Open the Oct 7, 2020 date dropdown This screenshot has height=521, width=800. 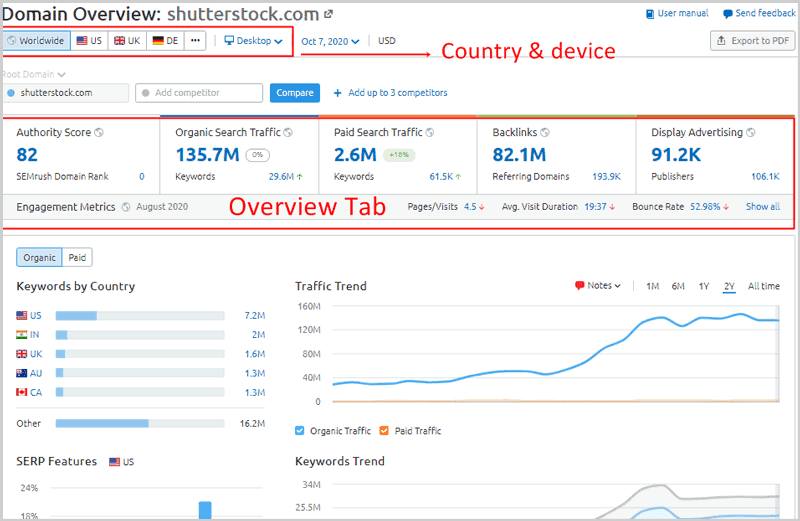330,41
